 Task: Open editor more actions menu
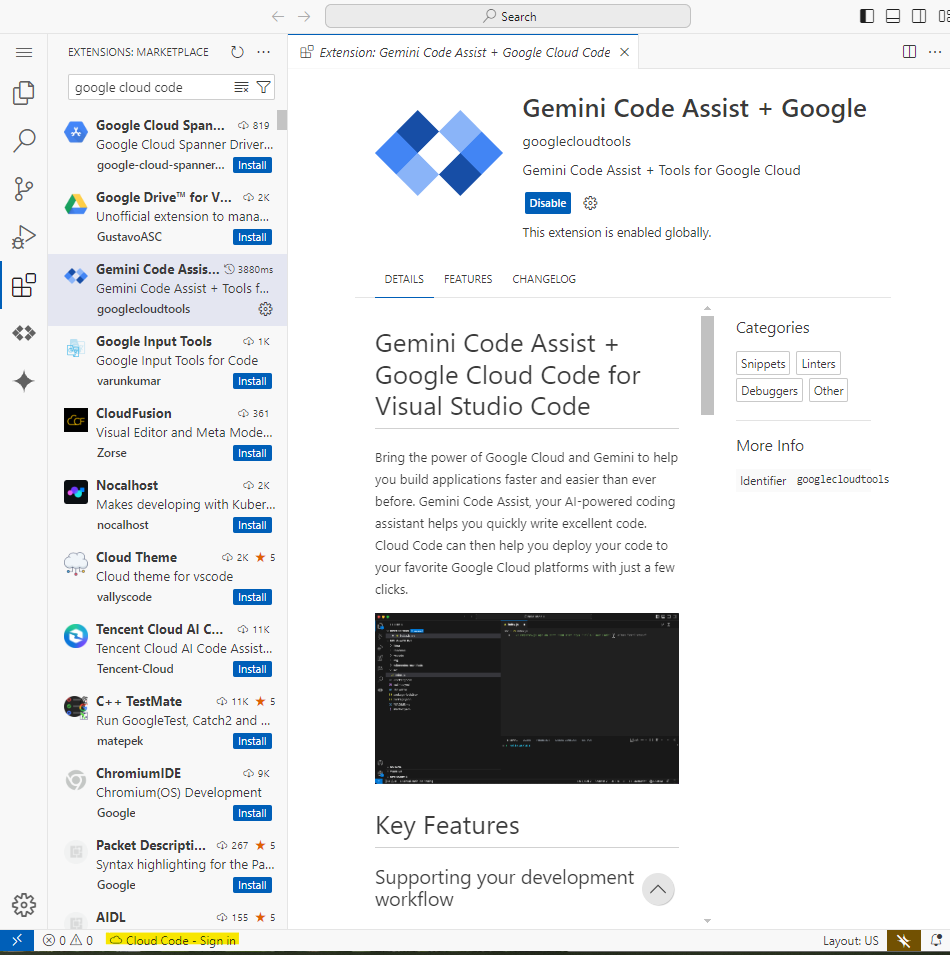[x=935, y=52]
